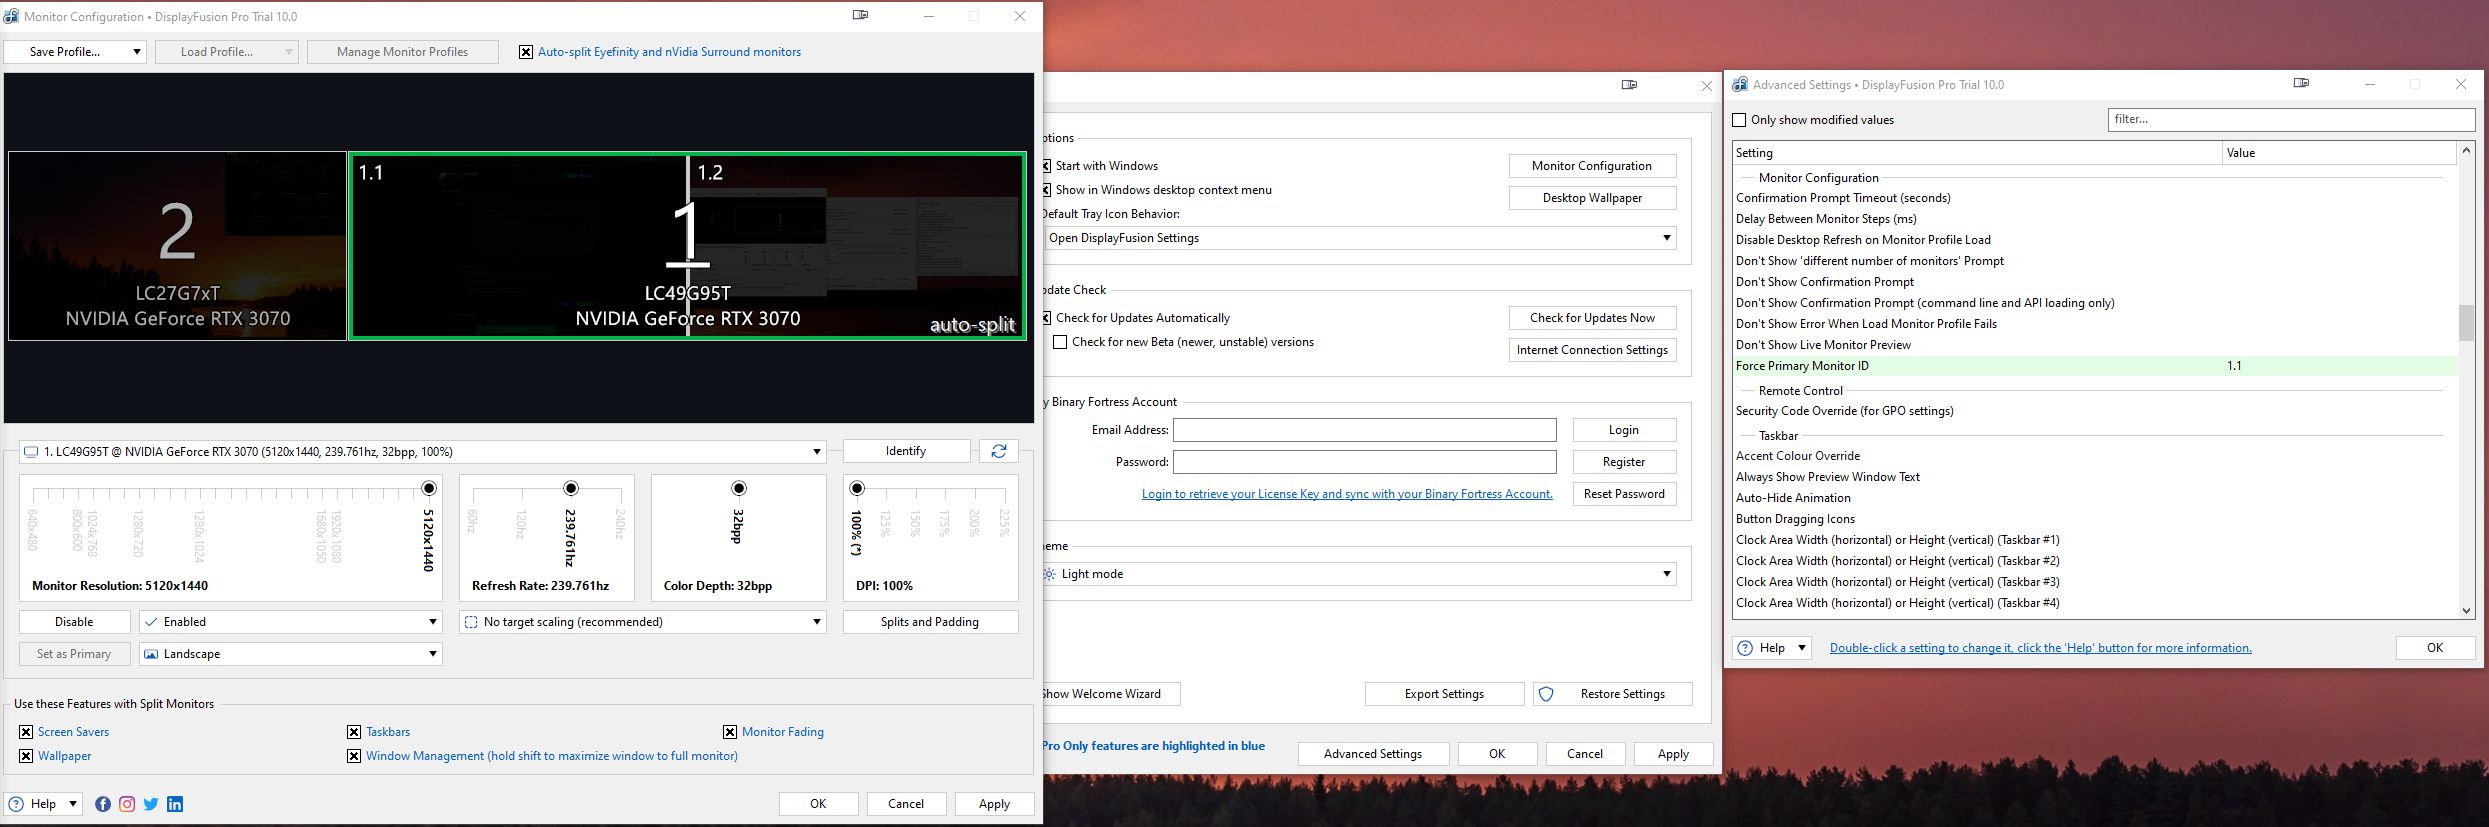2489x827 pixels.
Task: Toggle Auto-split Eyefinity and nVidia Surround checkbox
Action: (x=526, y=52)
